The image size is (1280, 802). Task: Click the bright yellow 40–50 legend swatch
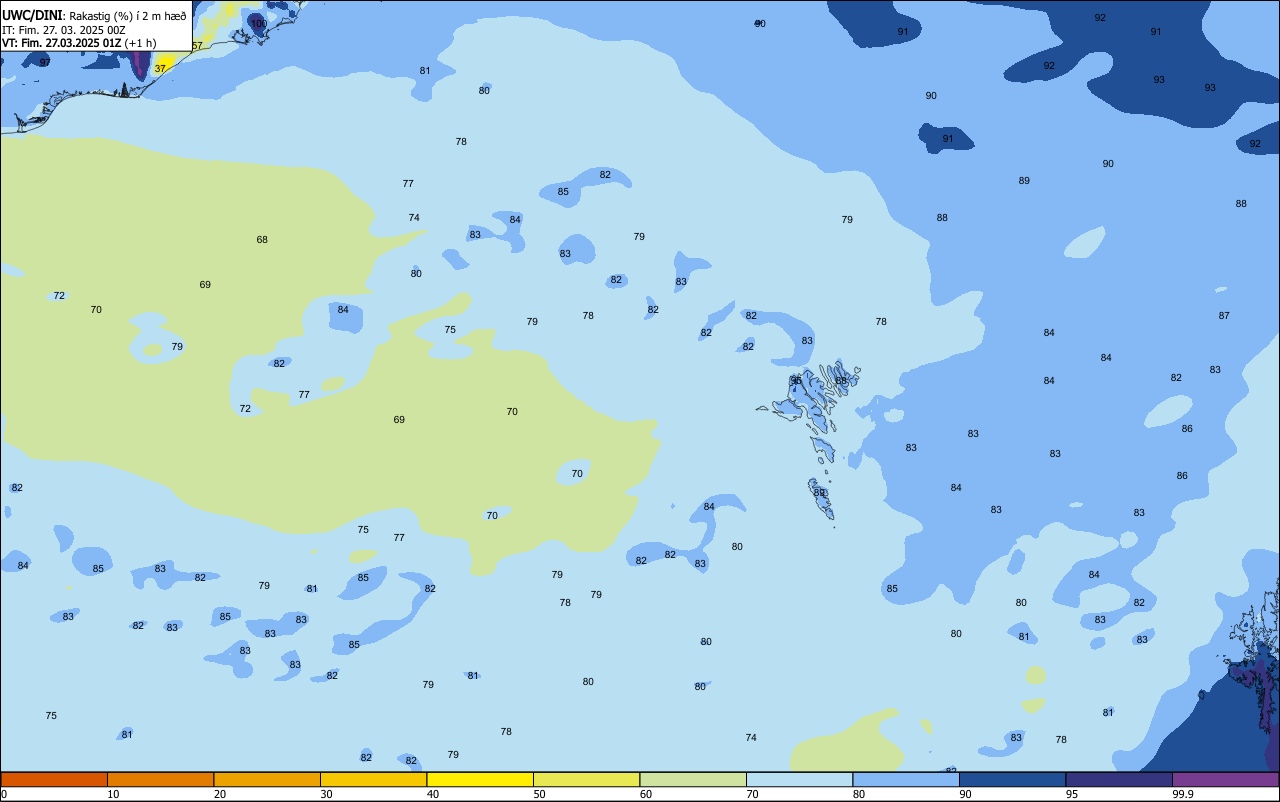point(480,779)
